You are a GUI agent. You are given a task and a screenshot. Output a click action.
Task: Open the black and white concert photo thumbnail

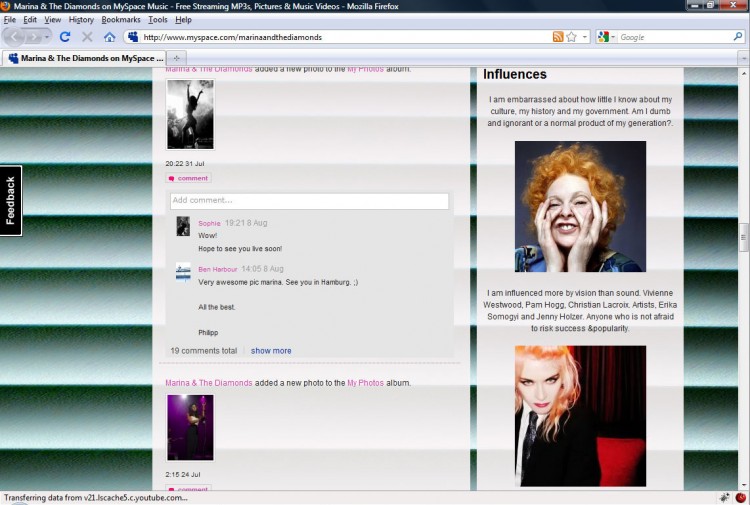(190, 114)
